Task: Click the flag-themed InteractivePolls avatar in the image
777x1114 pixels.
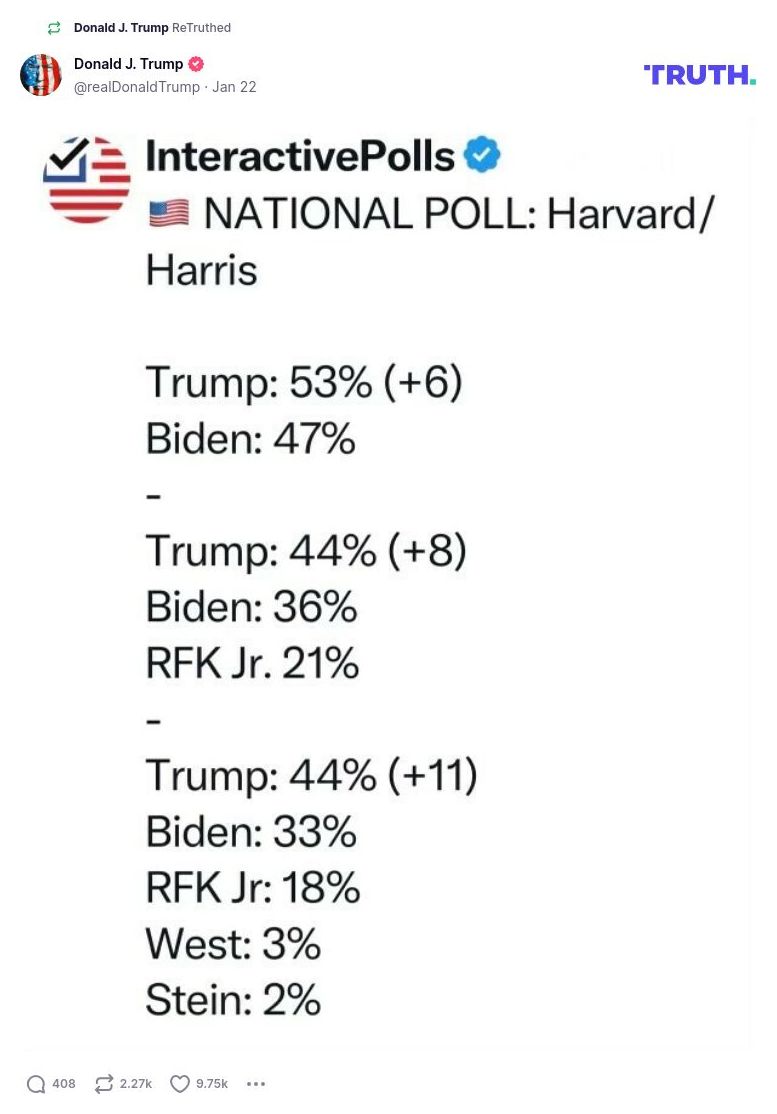Action: (x=86, y=179)
